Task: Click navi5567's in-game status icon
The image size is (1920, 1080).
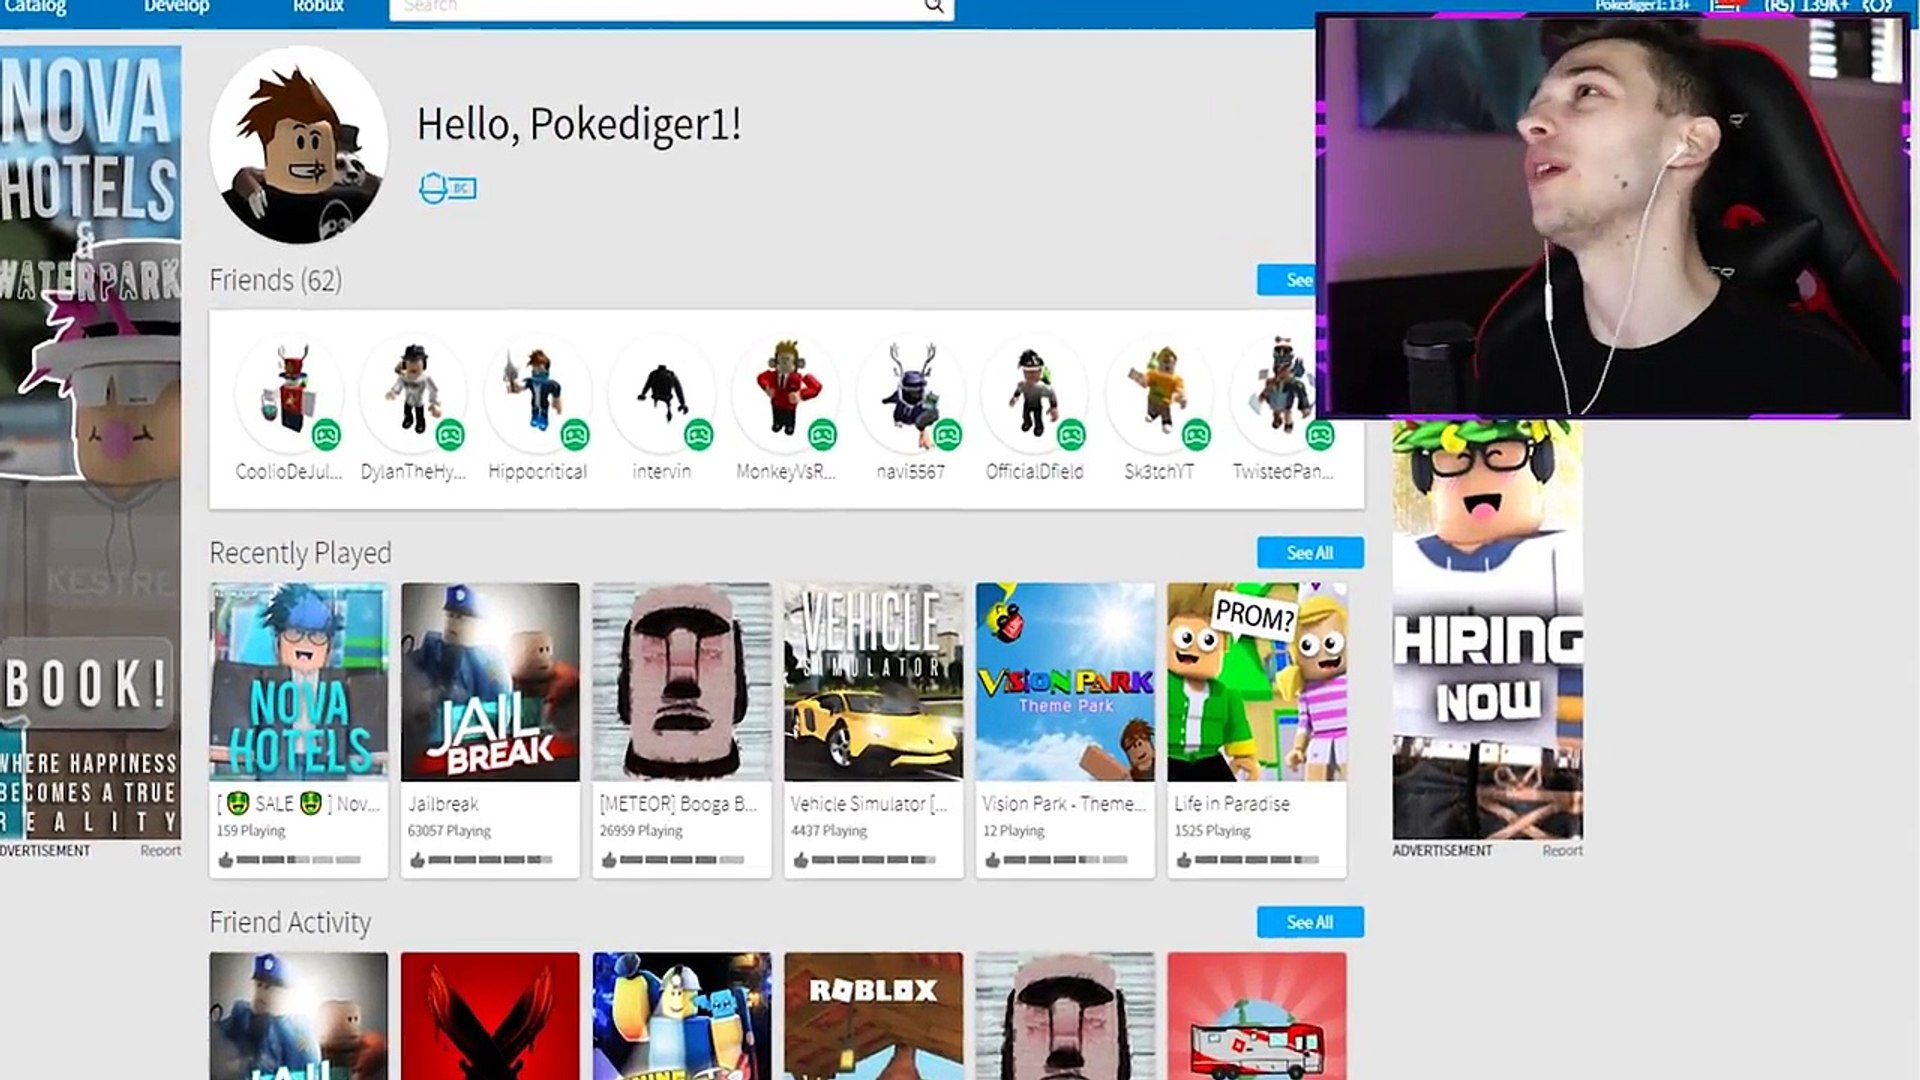Action: [946, 435]
